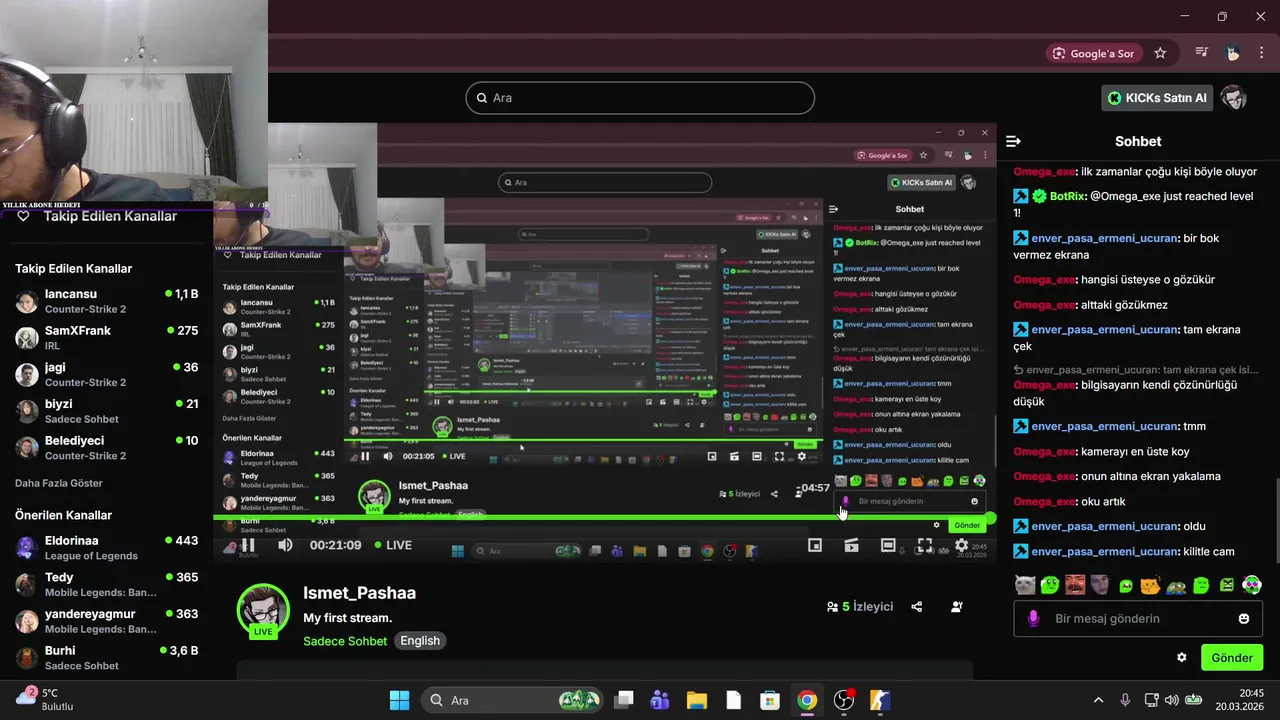Image resolution: width=1280 pixels, height=720 pixels.
Task: Select the small green laughing blob emote
Action: point(1126,586)
